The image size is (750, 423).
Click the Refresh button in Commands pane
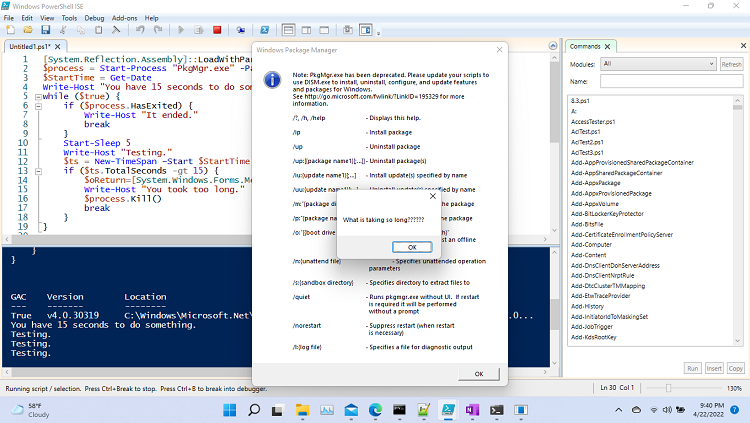[x=731, y=64]
